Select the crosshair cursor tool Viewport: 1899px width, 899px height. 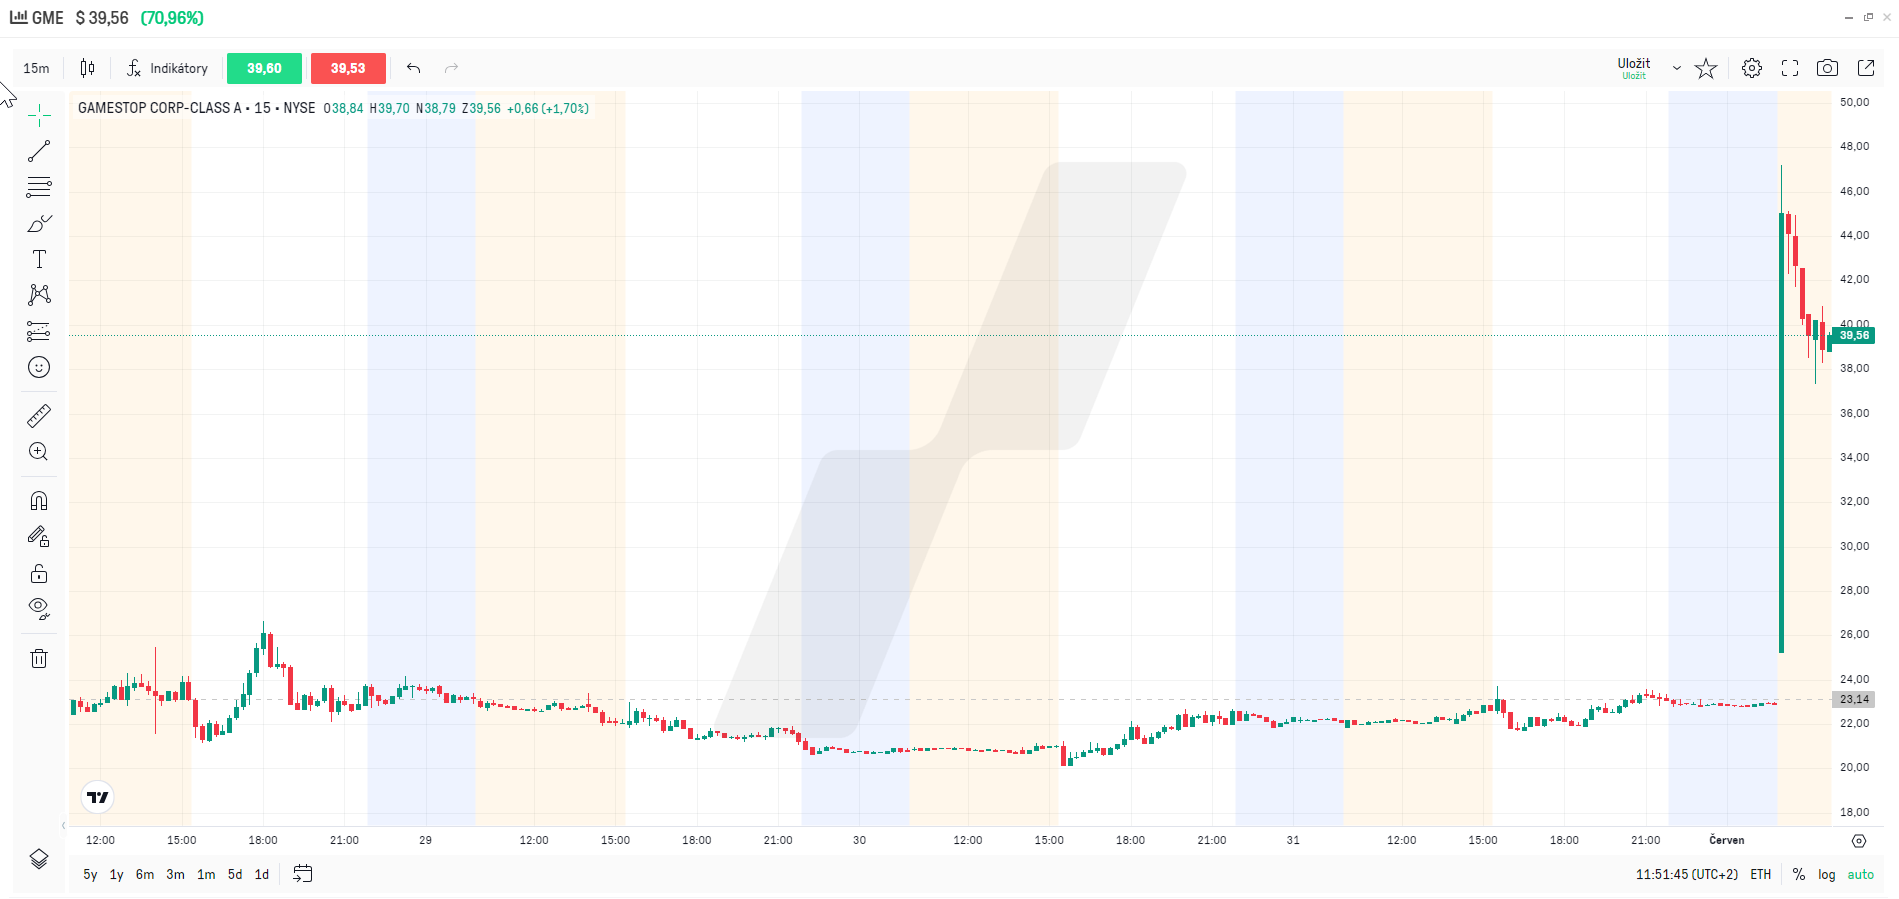point(39,116)
